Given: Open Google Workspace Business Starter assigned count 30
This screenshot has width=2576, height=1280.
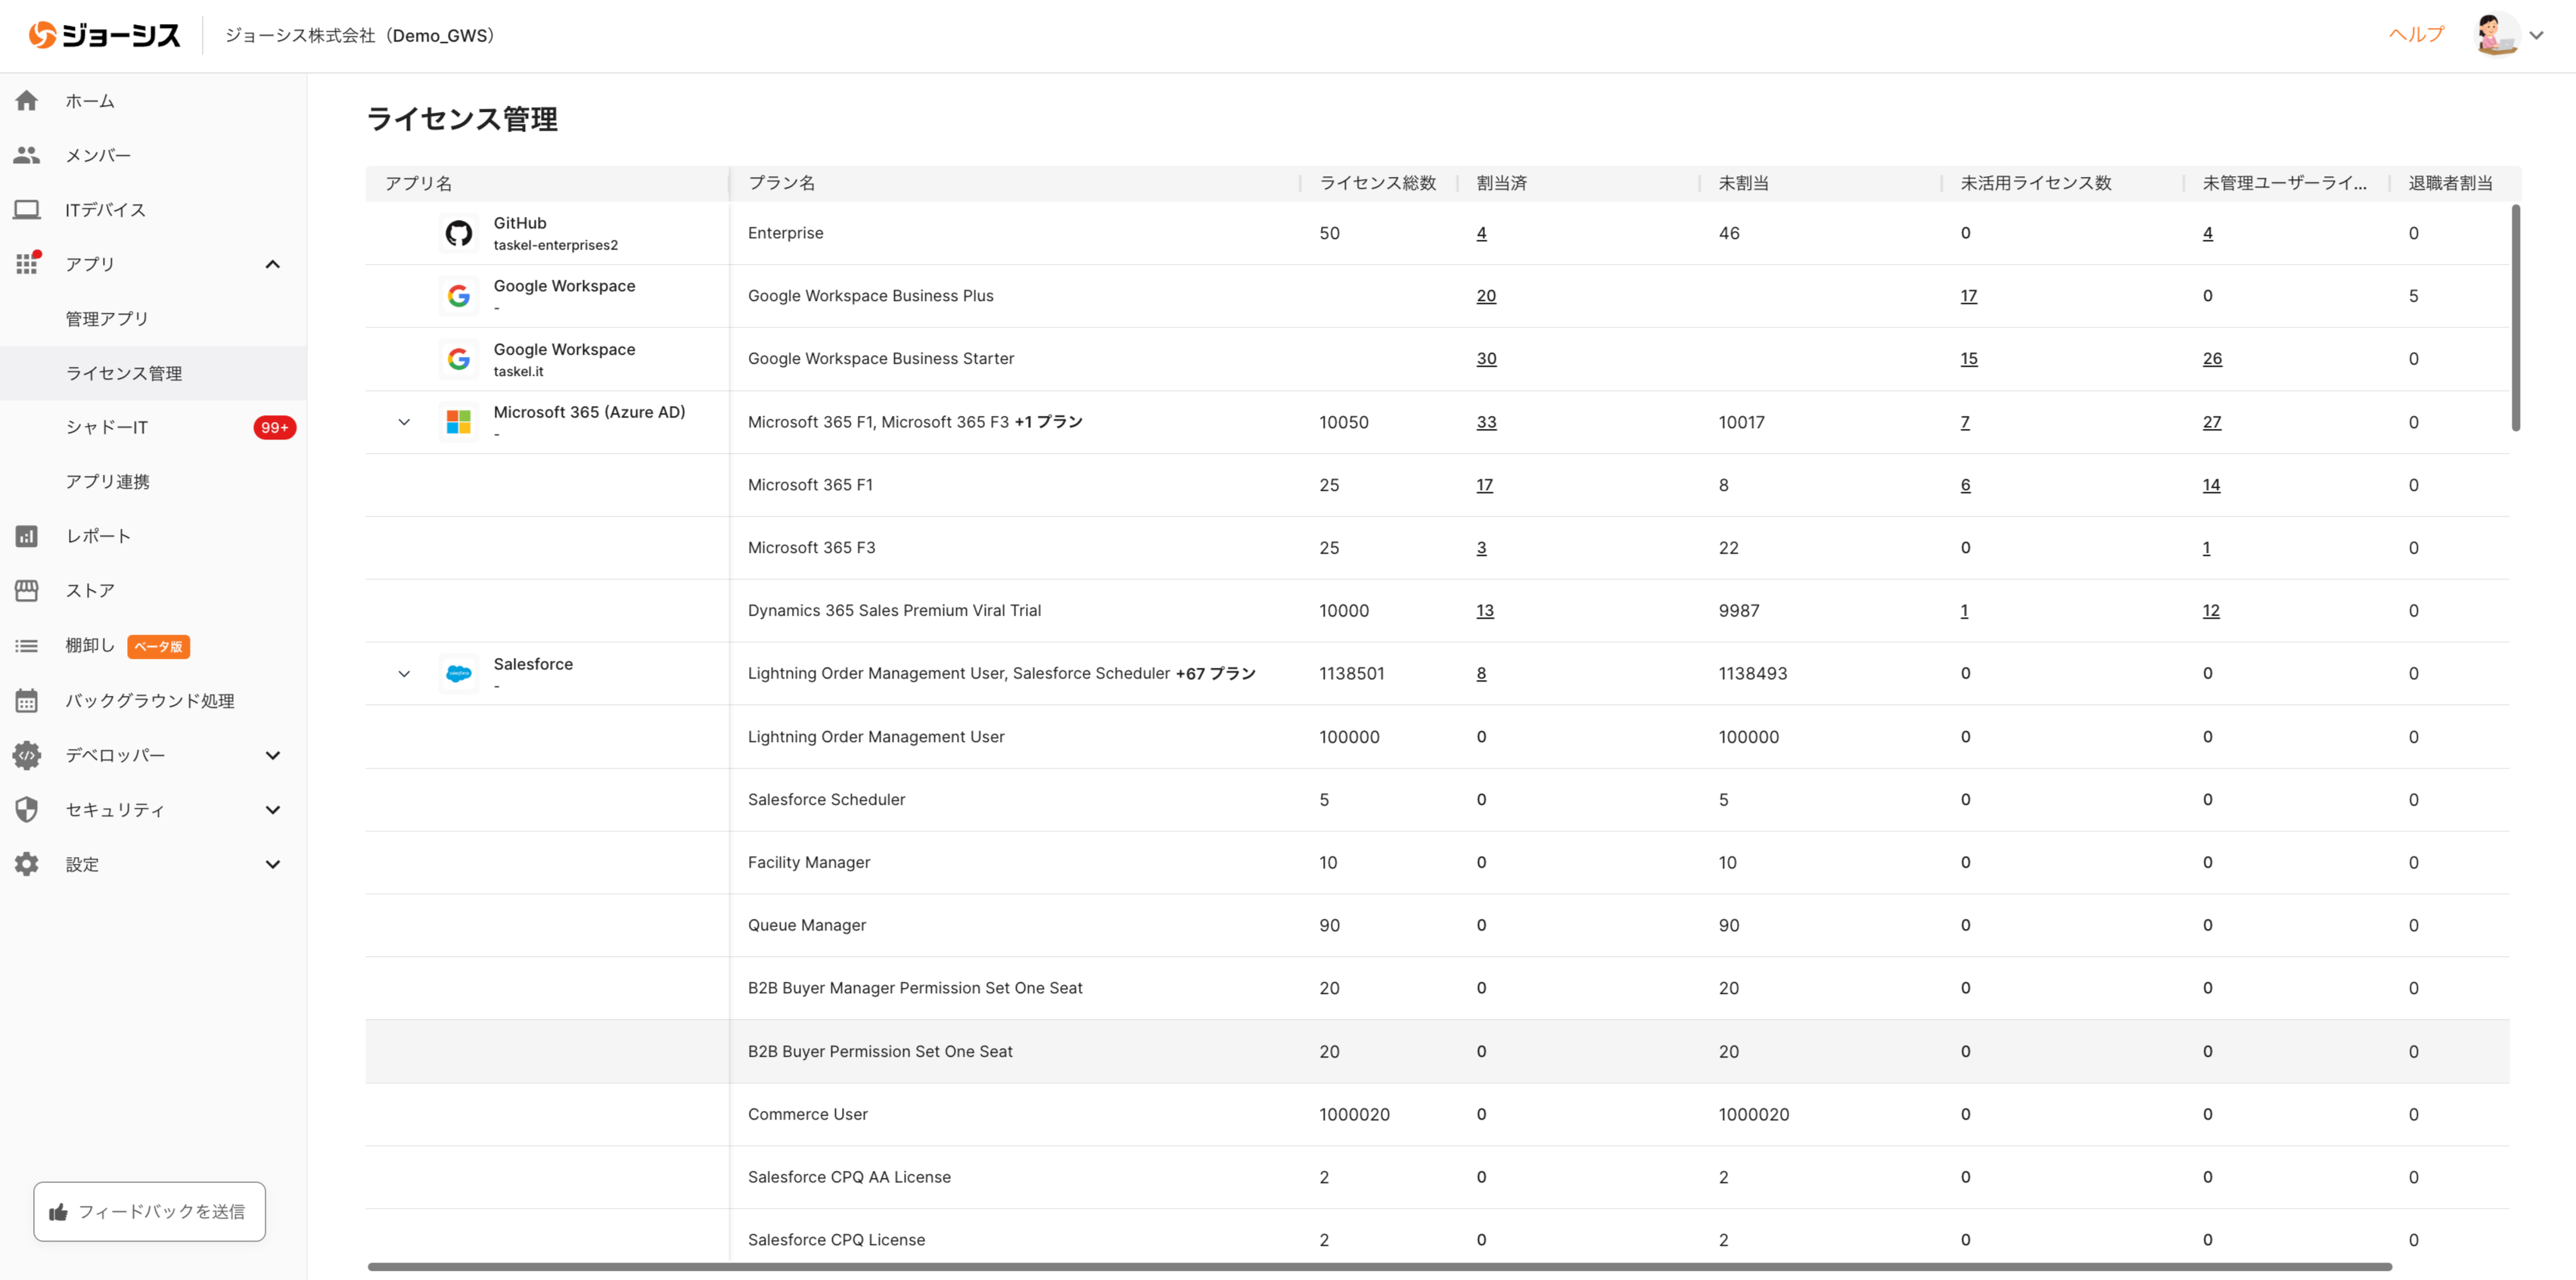Looking at the screenshot, I should [x=1486, y=359].
